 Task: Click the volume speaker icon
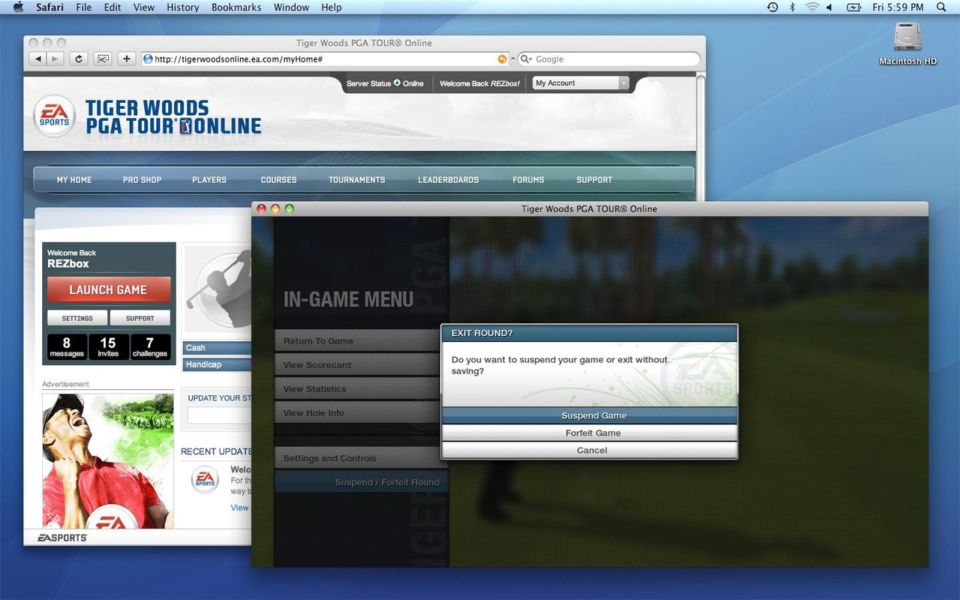(829, 7)
